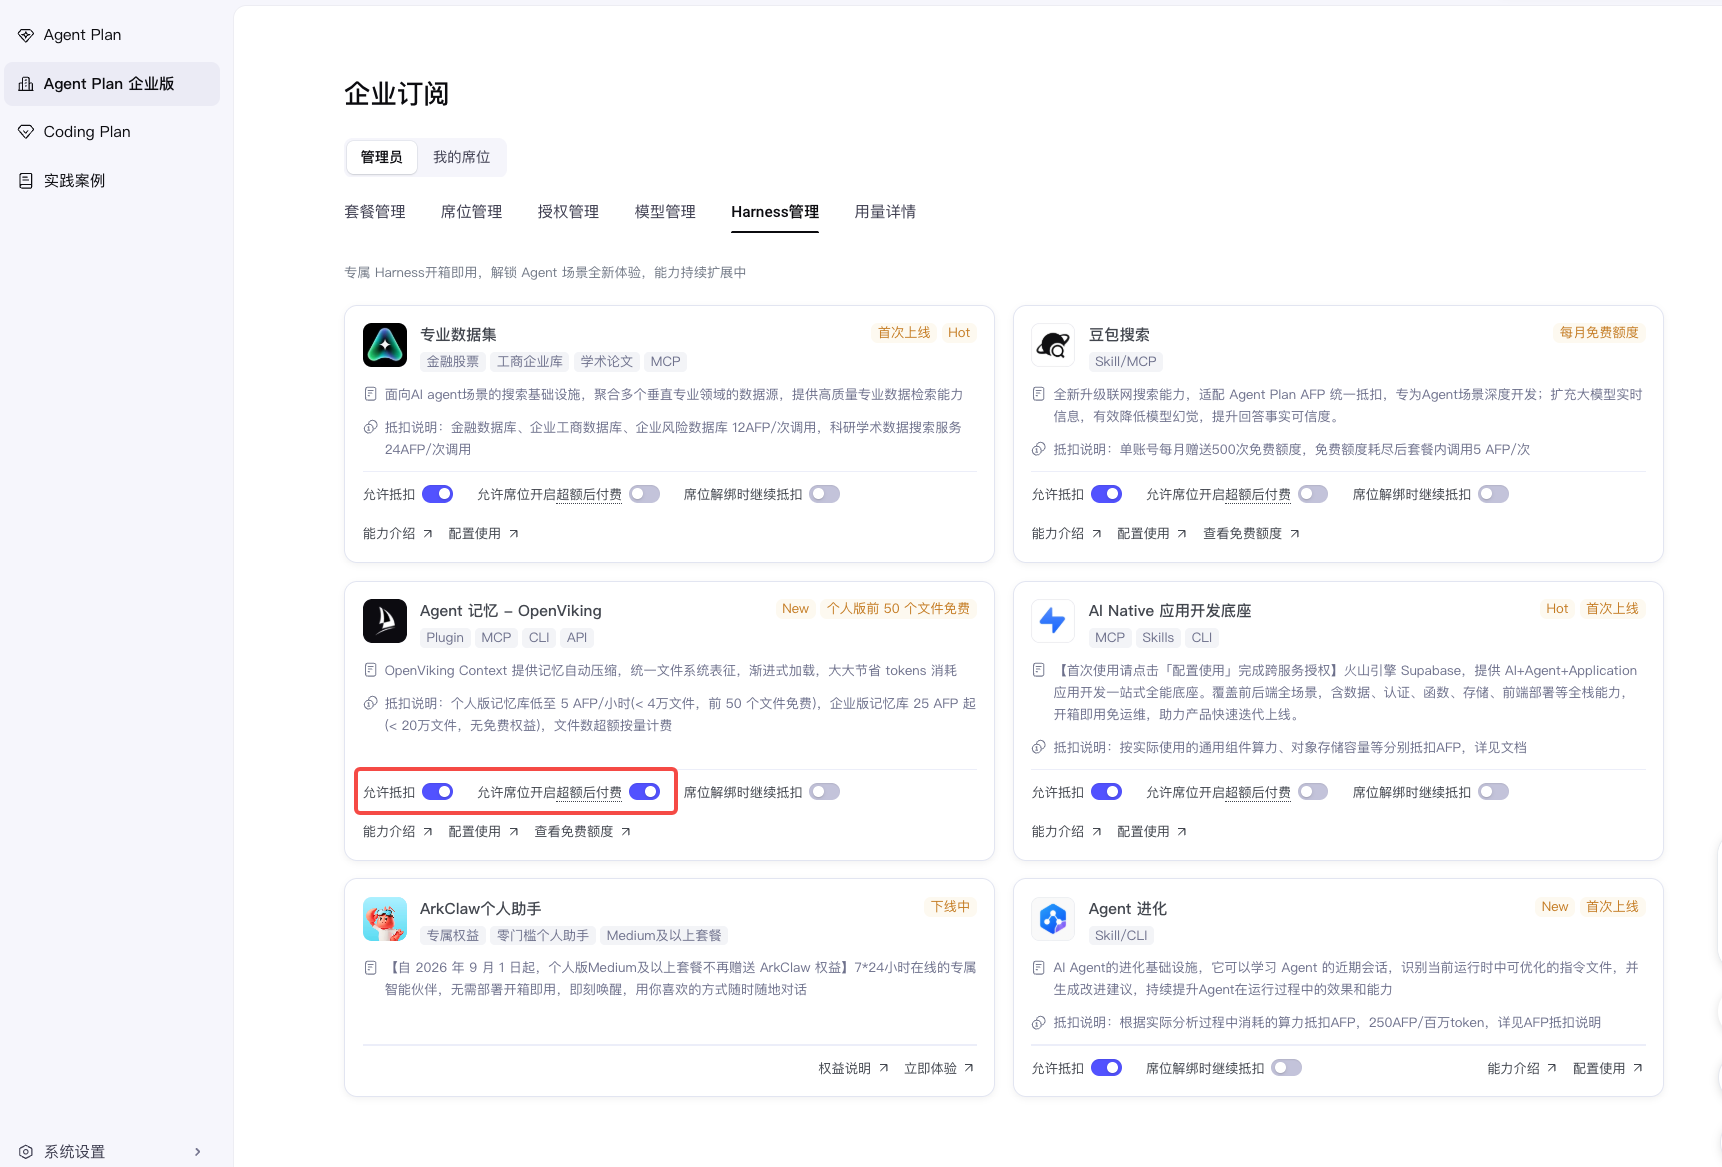1722x1167 pixels.
Task: Enable 席位解绑时继续抵扣 on OpenViking card
Action: click(x=825, y=792)
